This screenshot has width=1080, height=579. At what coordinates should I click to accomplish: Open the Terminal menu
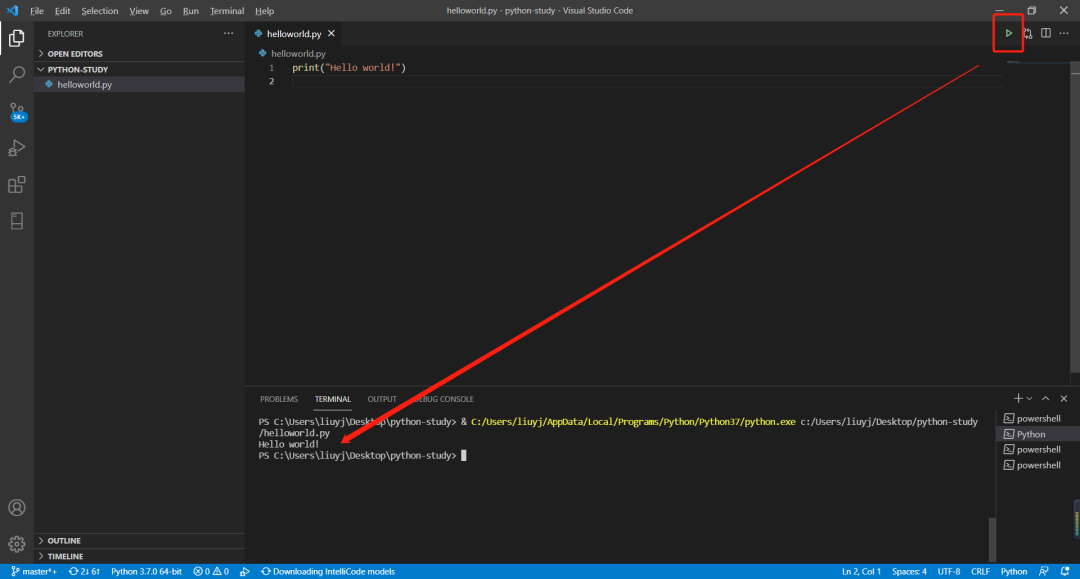pos(227,10)
